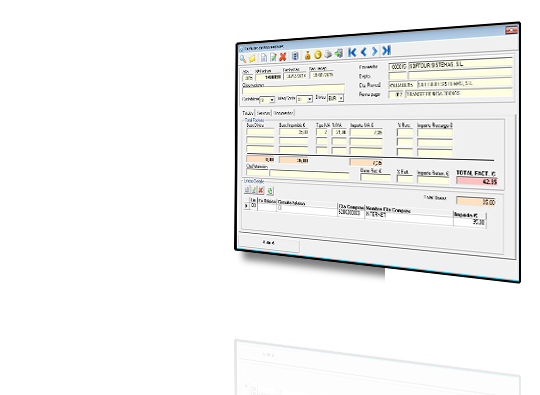The image size is (540, 395).
Task: Exit using the green arrow door icon
Action: [x=339, y=53]
